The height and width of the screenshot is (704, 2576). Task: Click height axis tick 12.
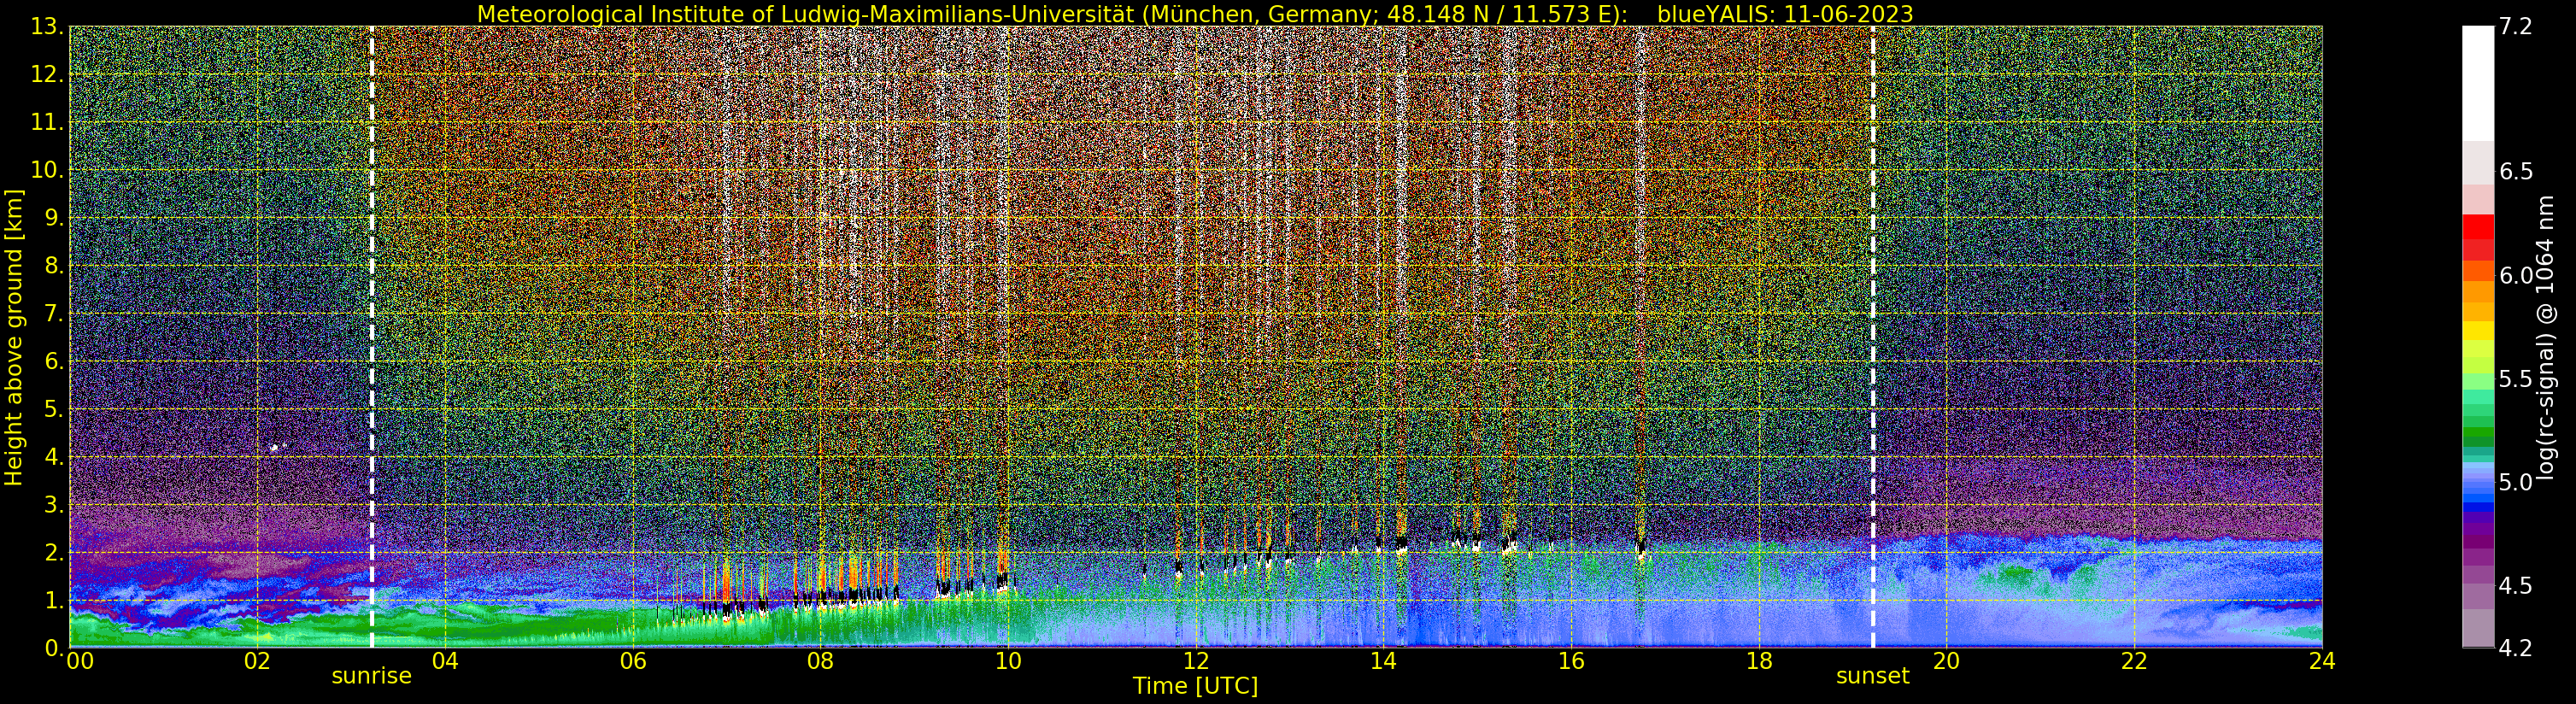click(x=46, y=75)
